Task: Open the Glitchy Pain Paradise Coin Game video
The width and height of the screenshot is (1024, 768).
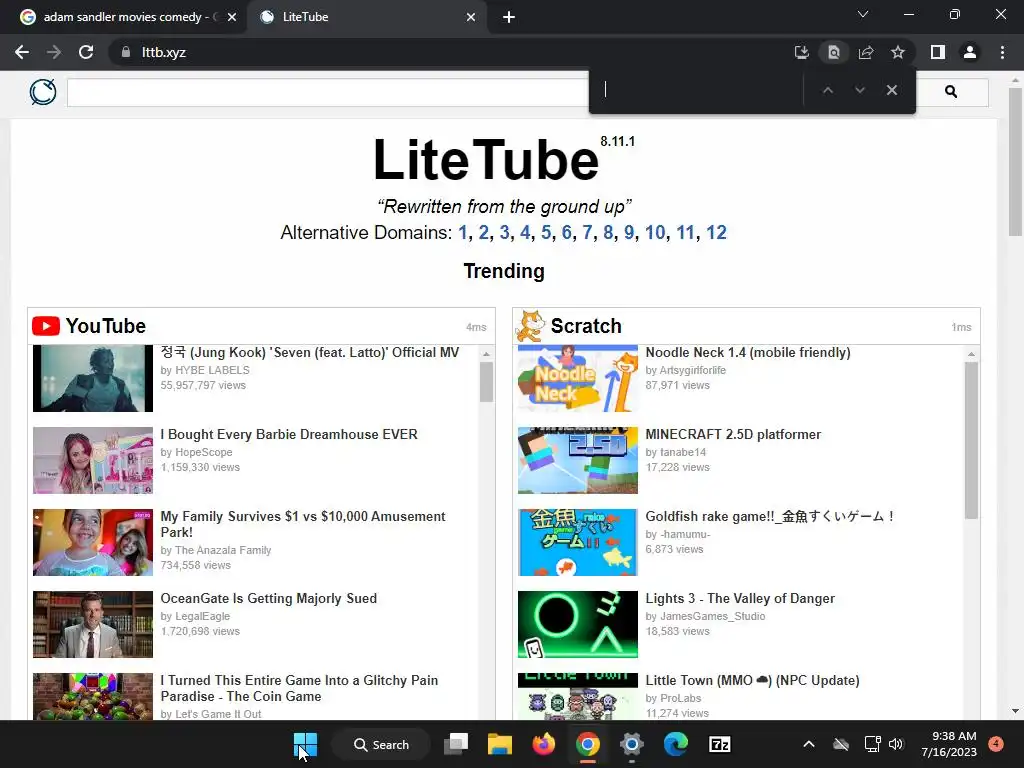Action: click(299, 688)
